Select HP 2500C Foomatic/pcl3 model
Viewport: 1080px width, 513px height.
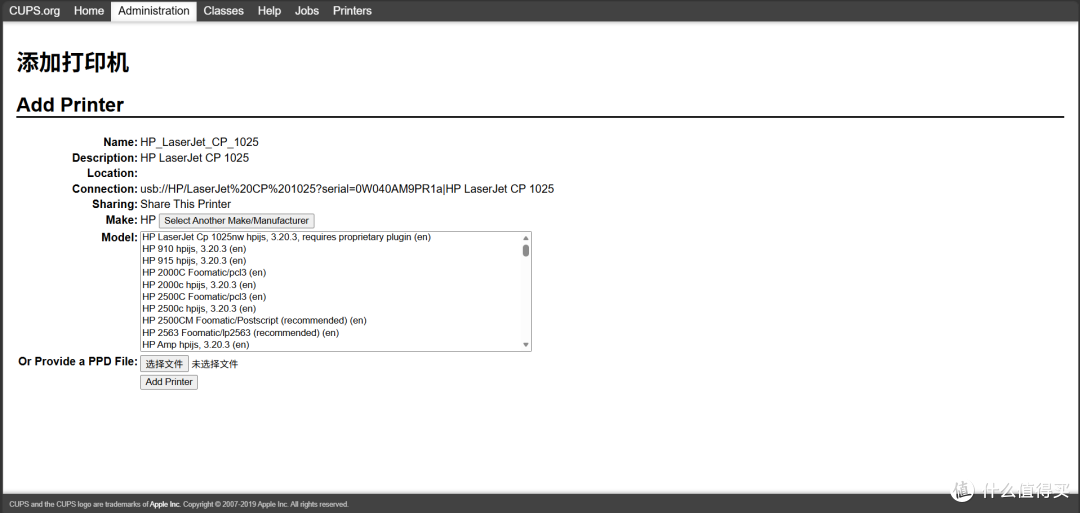[331, 297]
